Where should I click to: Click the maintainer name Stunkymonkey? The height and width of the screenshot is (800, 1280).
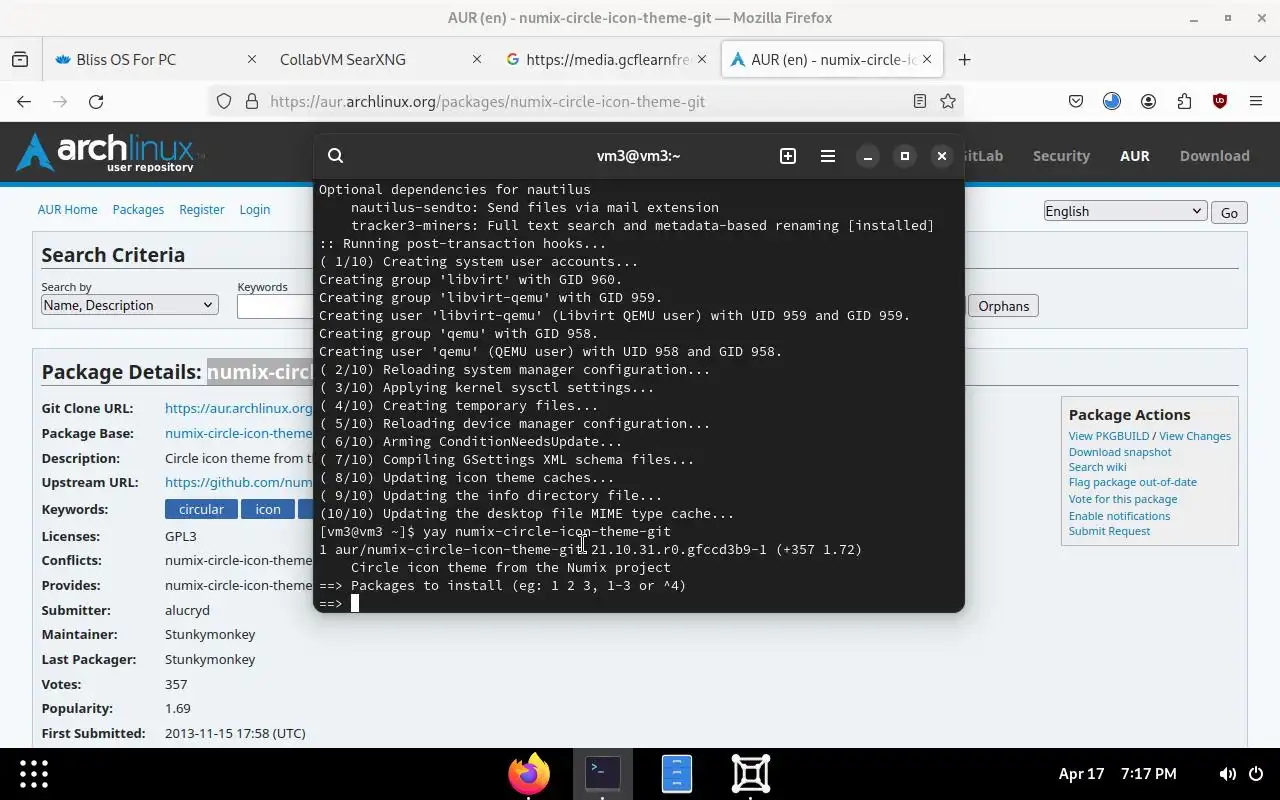210,634
